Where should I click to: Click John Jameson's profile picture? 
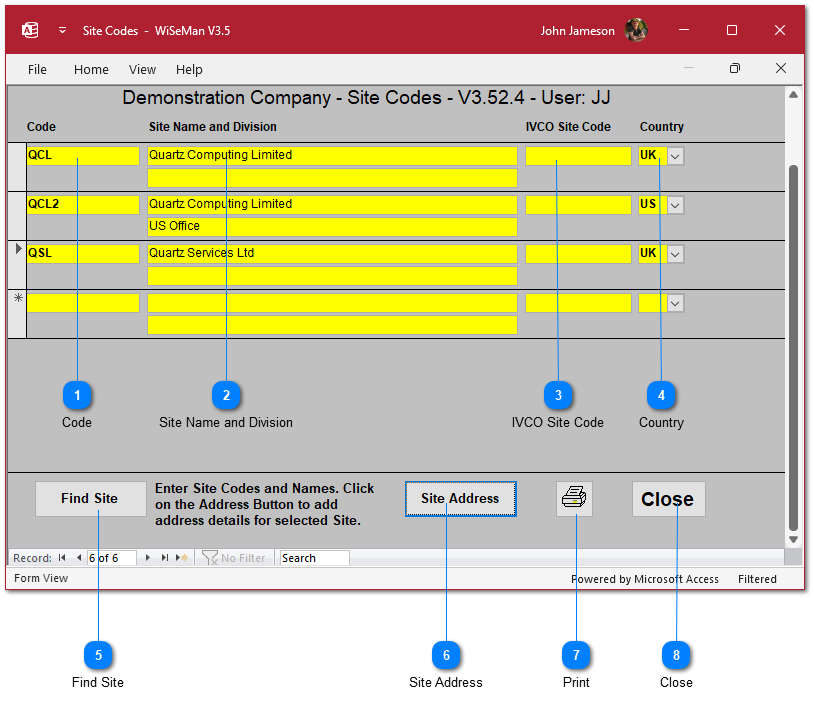coord(636,31)
